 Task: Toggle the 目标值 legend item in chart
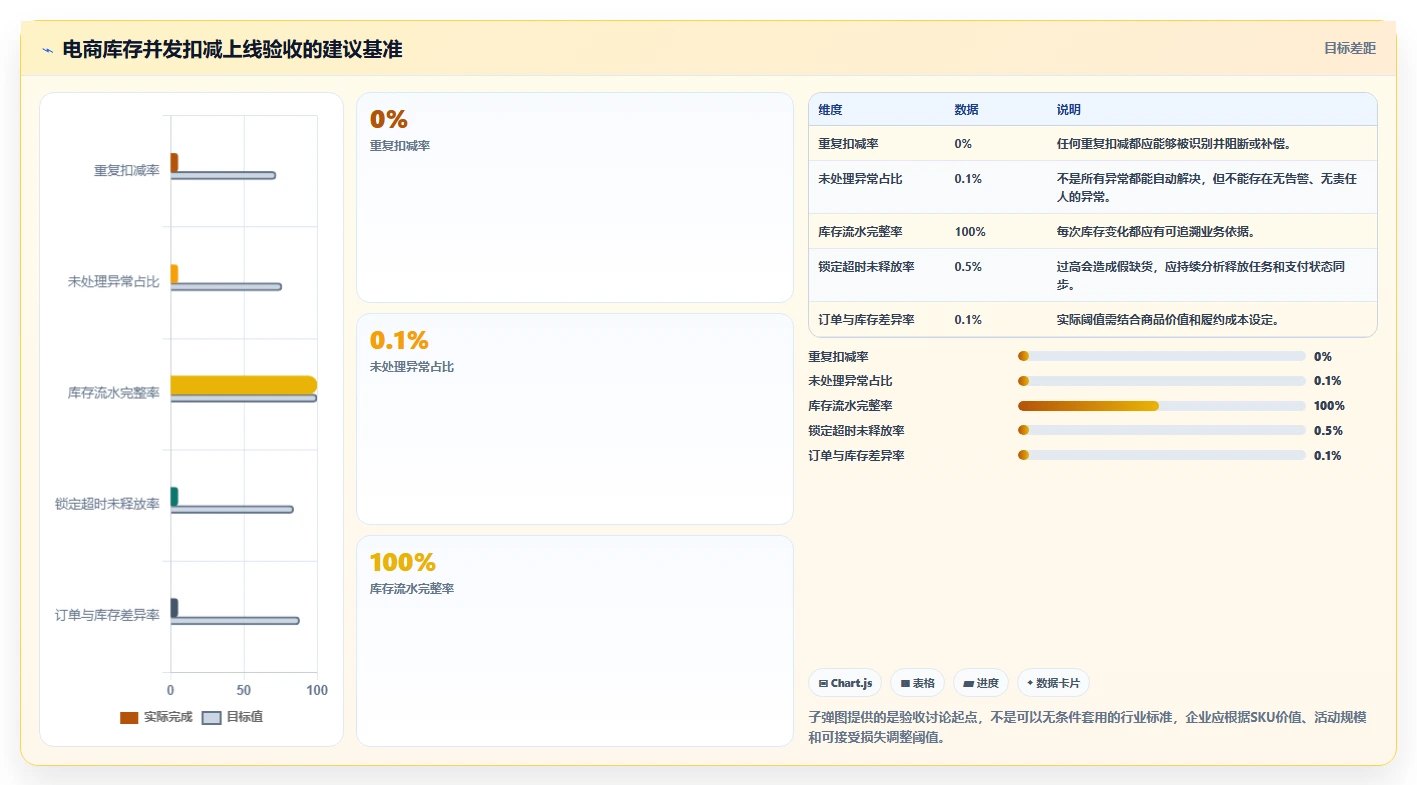click(x=233, y=717)
